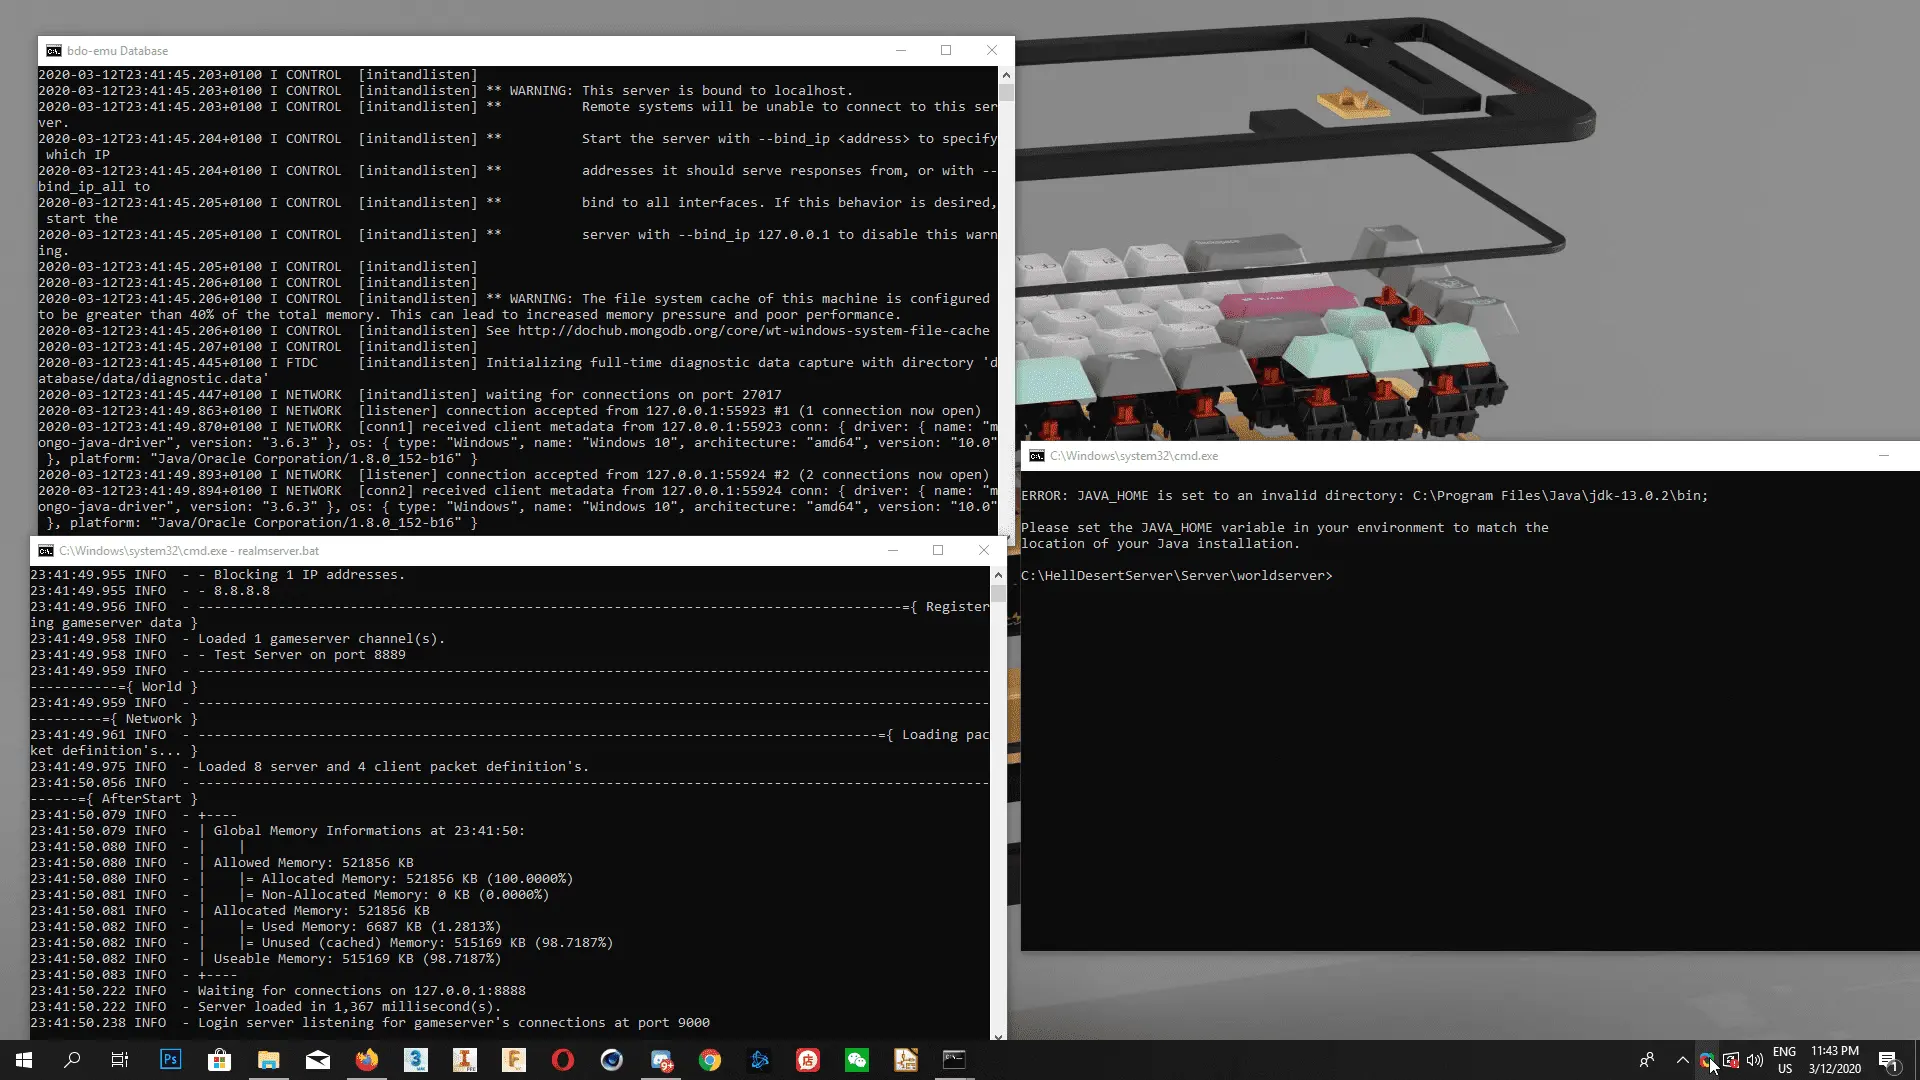The height and width of the screenshot is (1080, 1920).
Task: Open system menu icon of bdo-emu Database window
Action: click(x=54, y=51)
